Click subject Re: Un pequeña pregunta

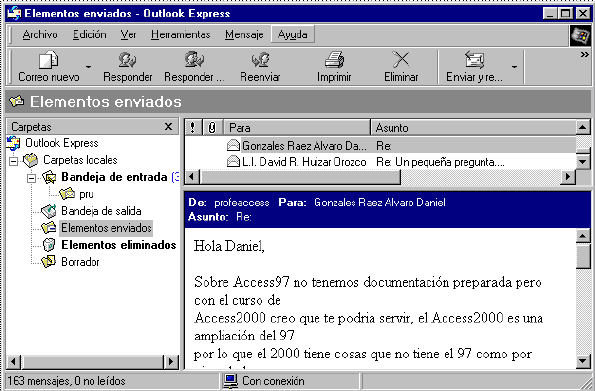440,162
